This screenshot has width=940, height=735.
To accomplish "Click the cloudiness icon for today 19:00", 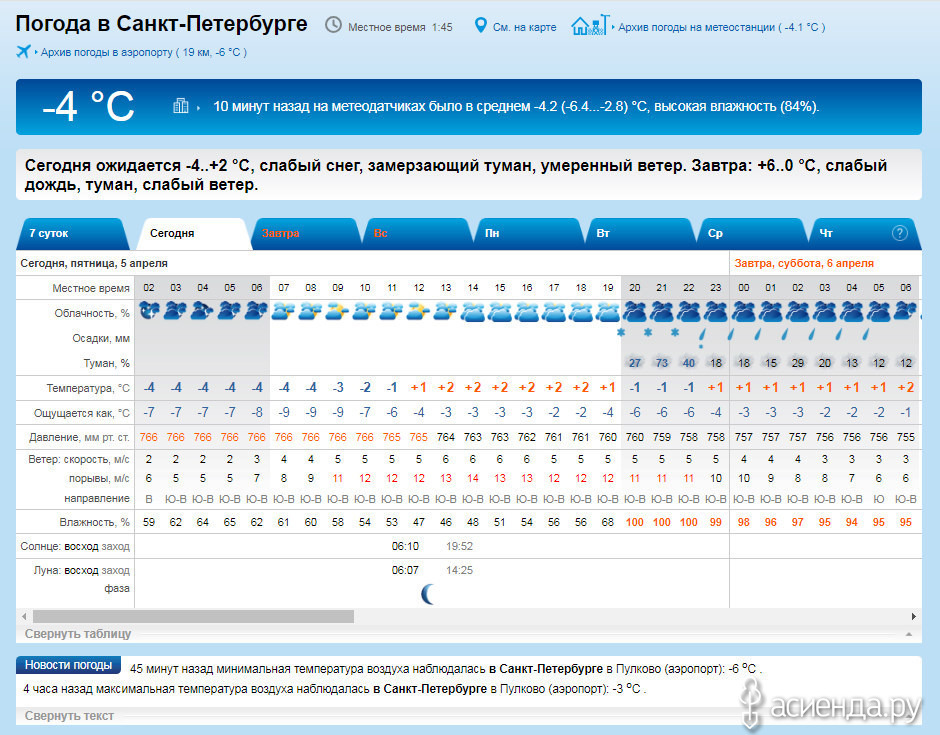I will click(608, 312).
